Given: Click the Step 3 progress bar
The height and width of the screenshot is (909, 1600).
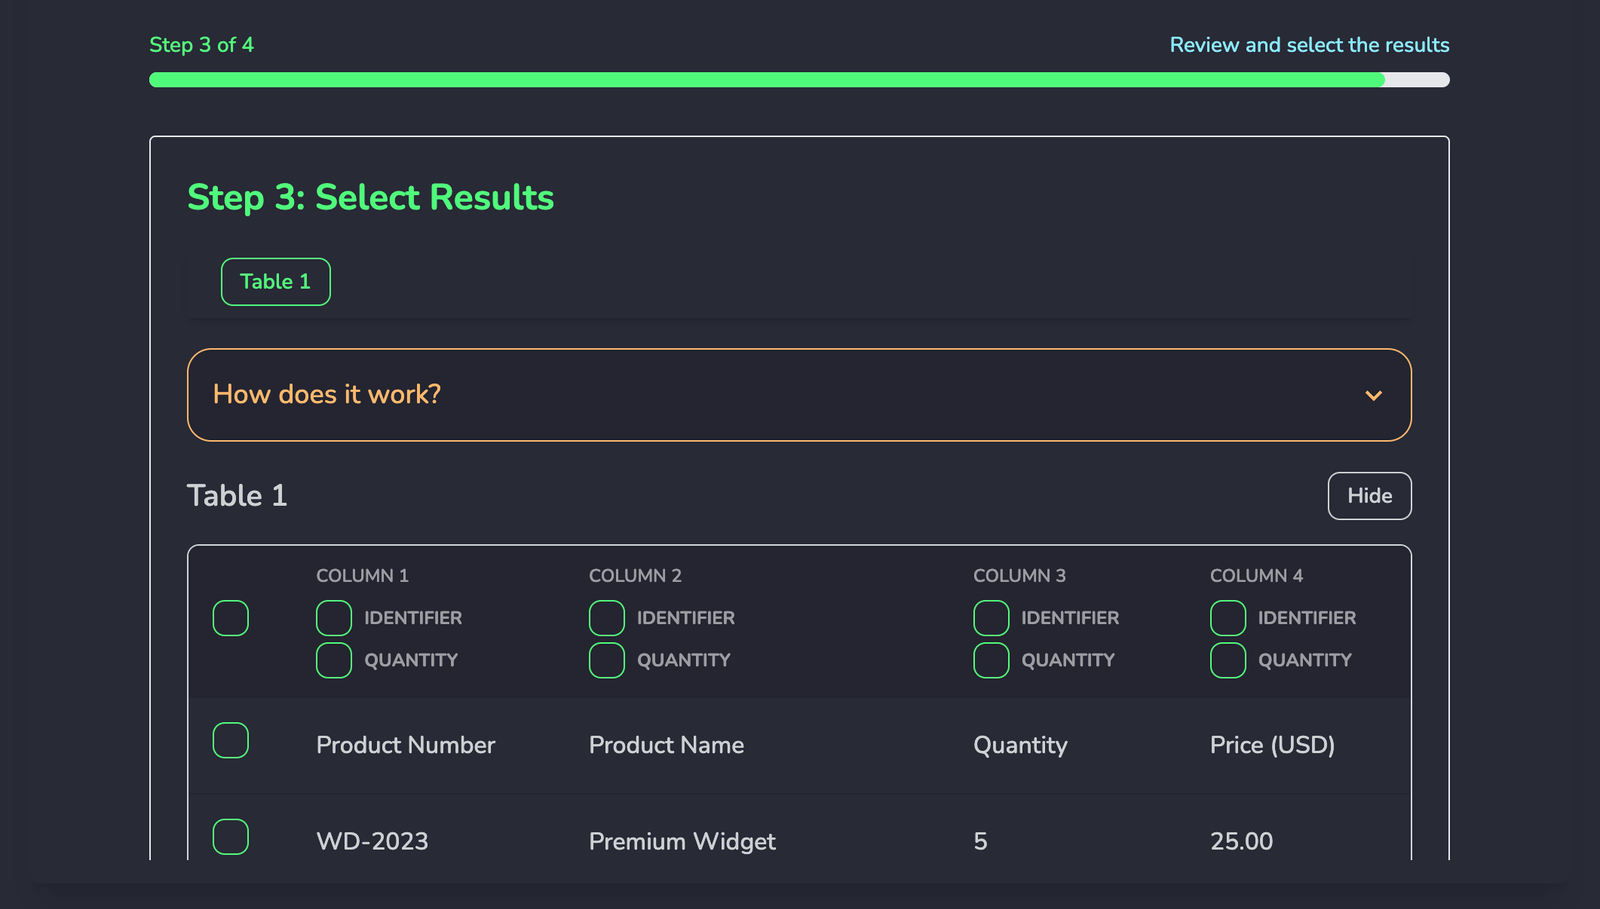Looking at the screenshot, I should pos(800,80).
